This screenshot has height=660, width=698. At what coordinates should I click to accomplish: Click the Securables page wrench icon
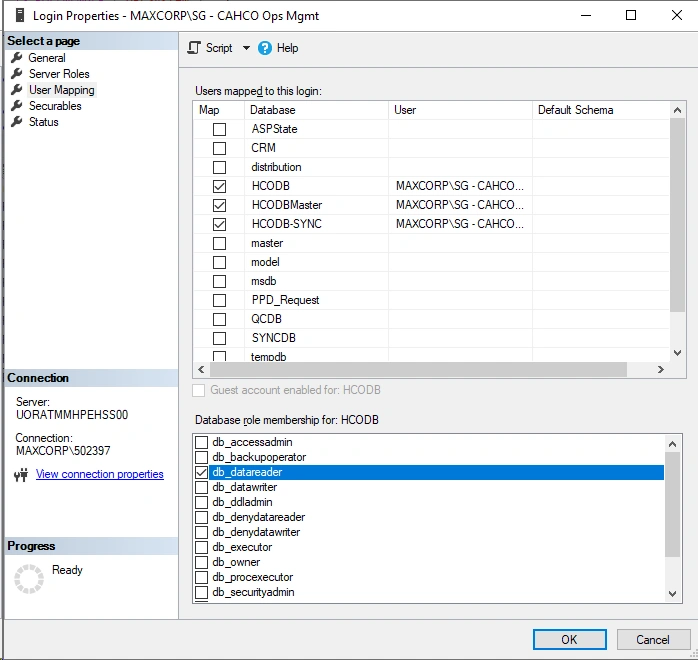tap(17, 106)
